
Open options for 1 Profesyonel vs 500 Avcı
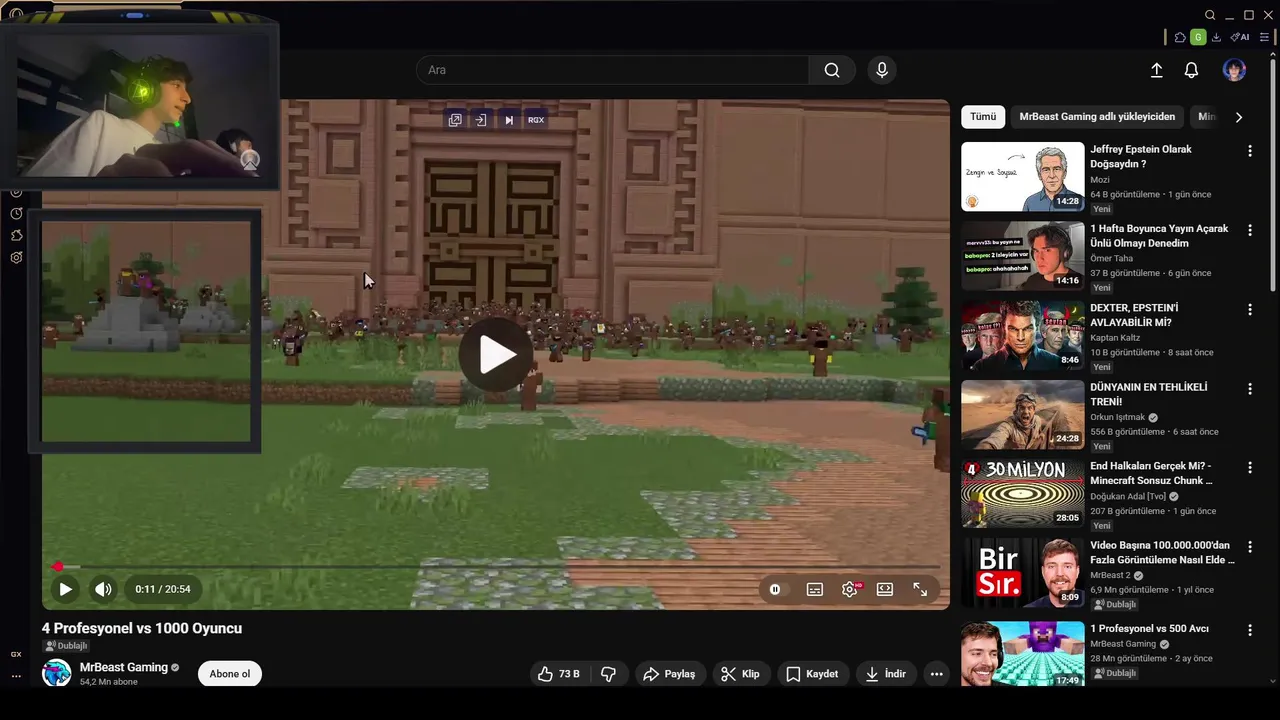[x=1249, y=631]
